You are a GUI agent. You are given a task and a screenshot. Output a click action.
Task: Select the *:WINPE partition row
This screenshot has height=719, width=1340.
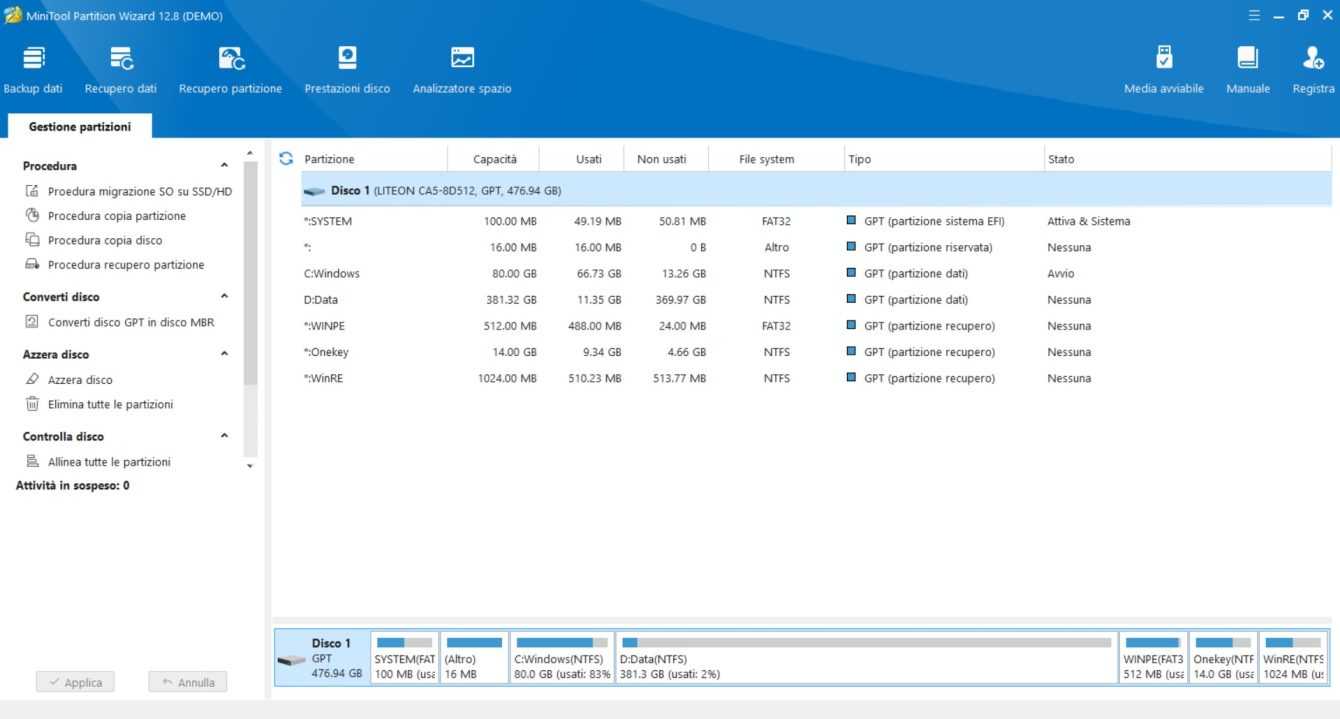[x=816, y=326]
